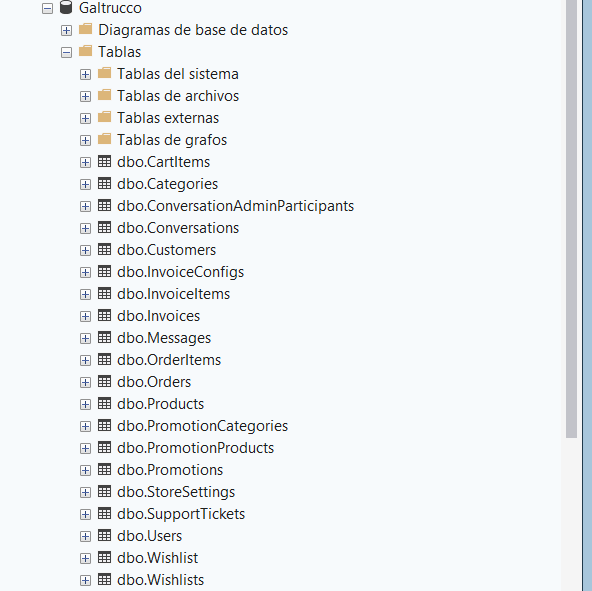Click the Galtrucco database cylinder icon
Image resolution: width=592 pixels, height=591 pixels.
click(x=66, y=8)
